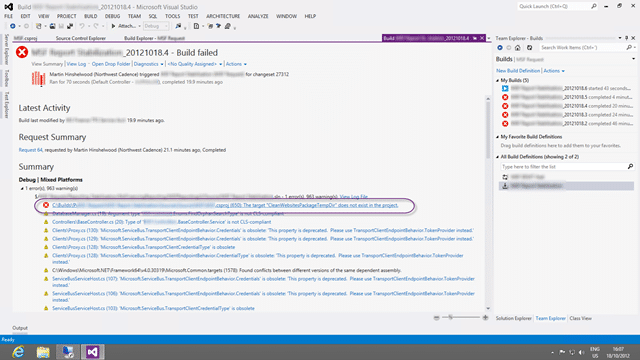Image resolution: width=640 pixels, height=360 pixels.
Task: Click the zoom out icon below summary
Action: click(436, 318)
